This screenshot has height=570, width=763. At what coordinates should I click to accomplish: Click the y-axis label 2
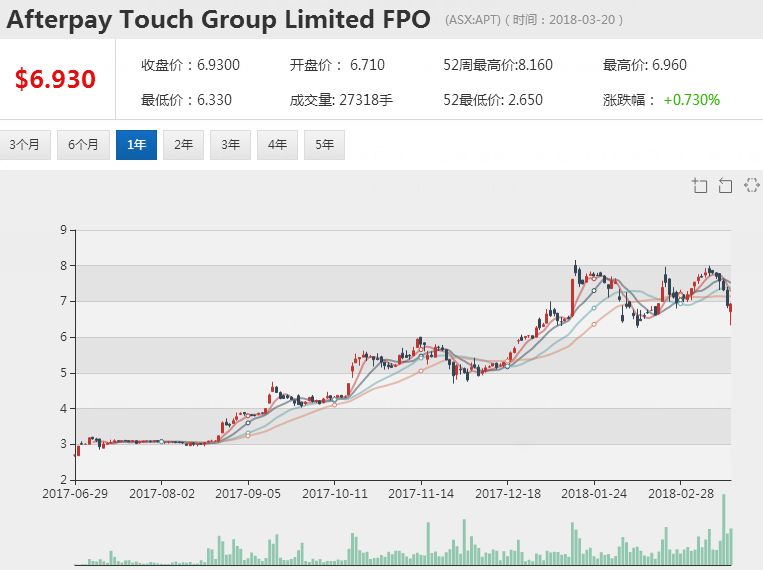64,479
